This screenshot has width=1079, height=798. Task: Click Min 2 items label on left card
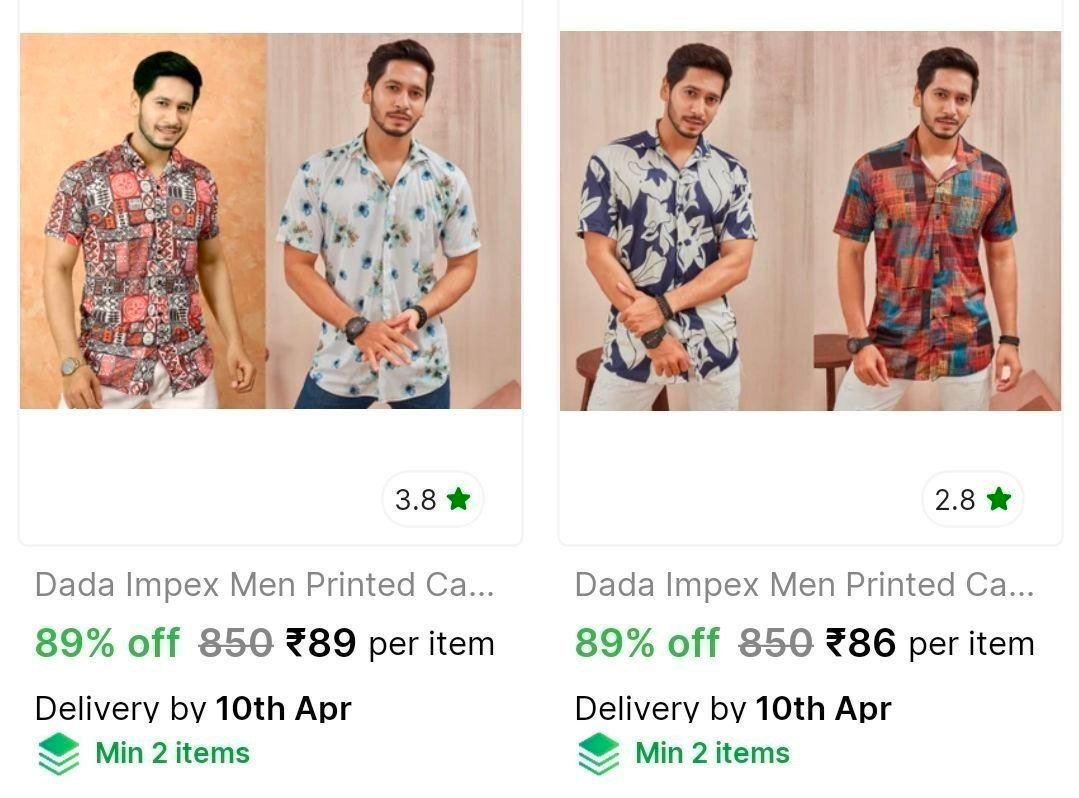click(172, 753)
